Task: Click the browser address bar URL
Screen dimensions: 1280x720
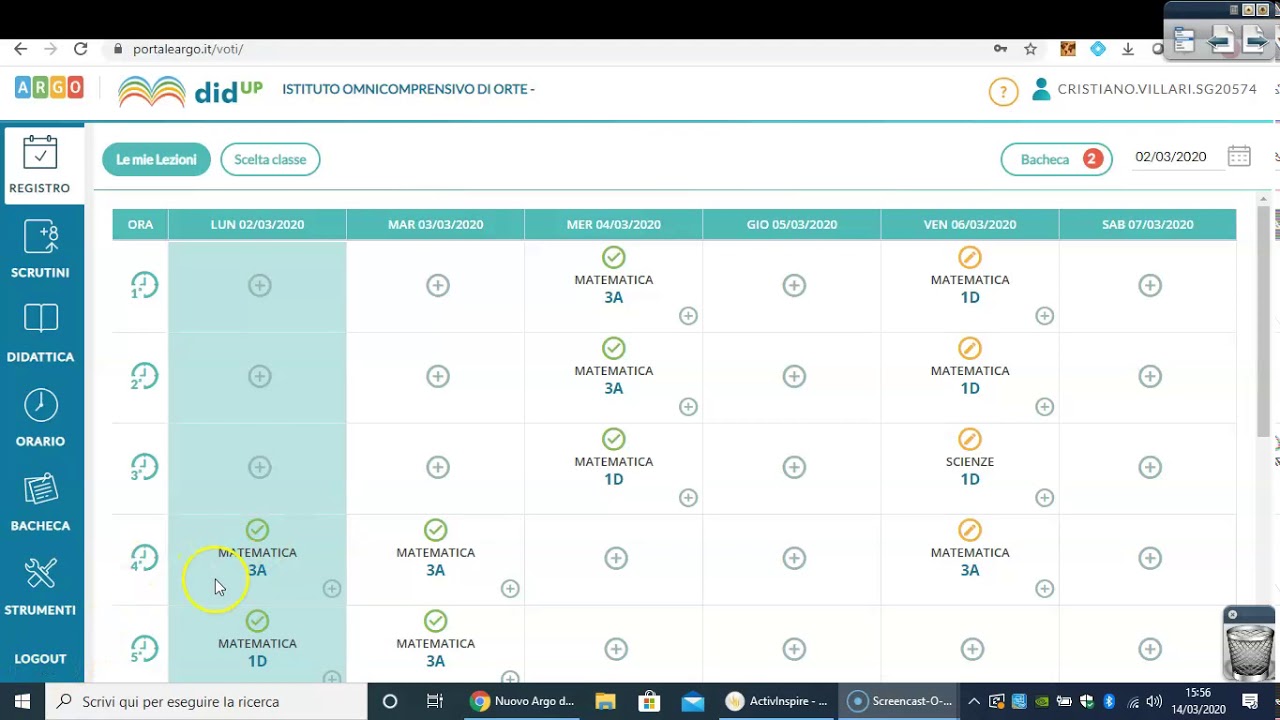Action: click(188, 49)
